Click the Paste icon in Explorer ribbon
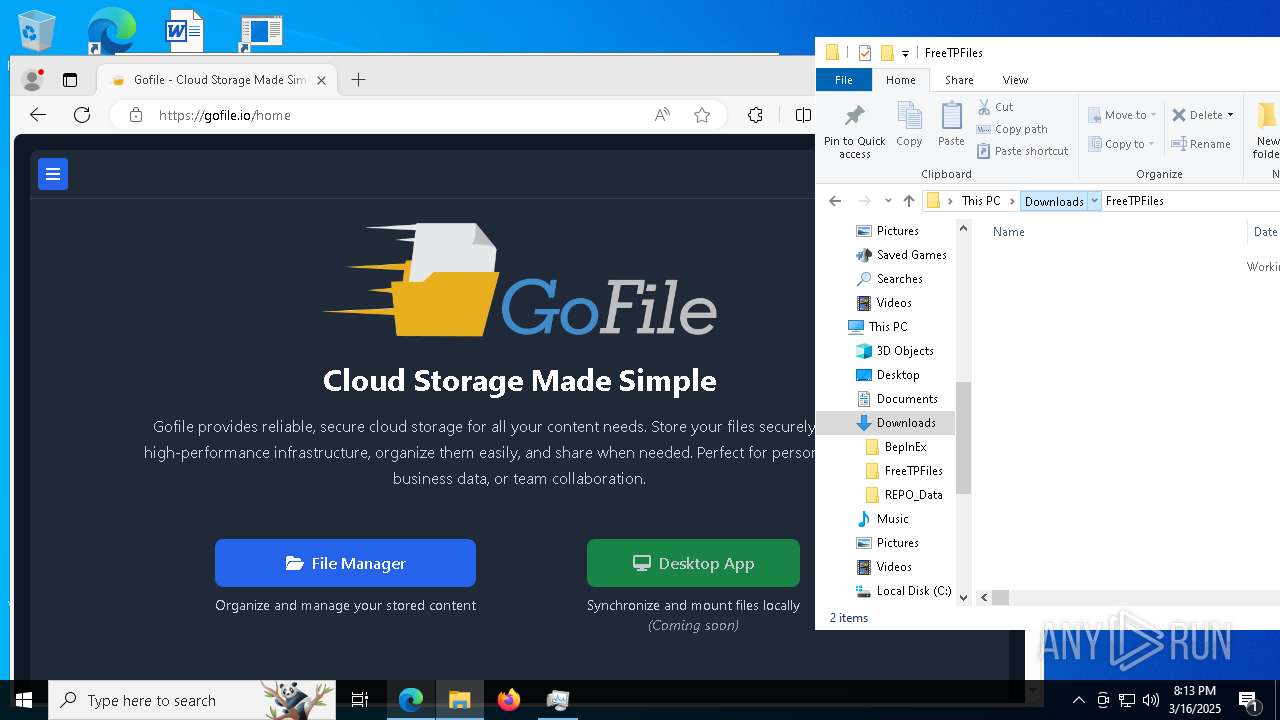Viewport: 1280px width, 720px height. click(951, 125)
